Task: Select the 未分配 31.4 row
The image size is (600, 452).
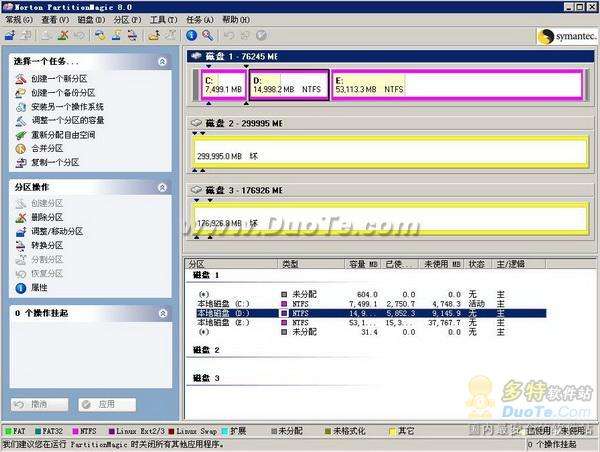Action: (x=371, y=332)
